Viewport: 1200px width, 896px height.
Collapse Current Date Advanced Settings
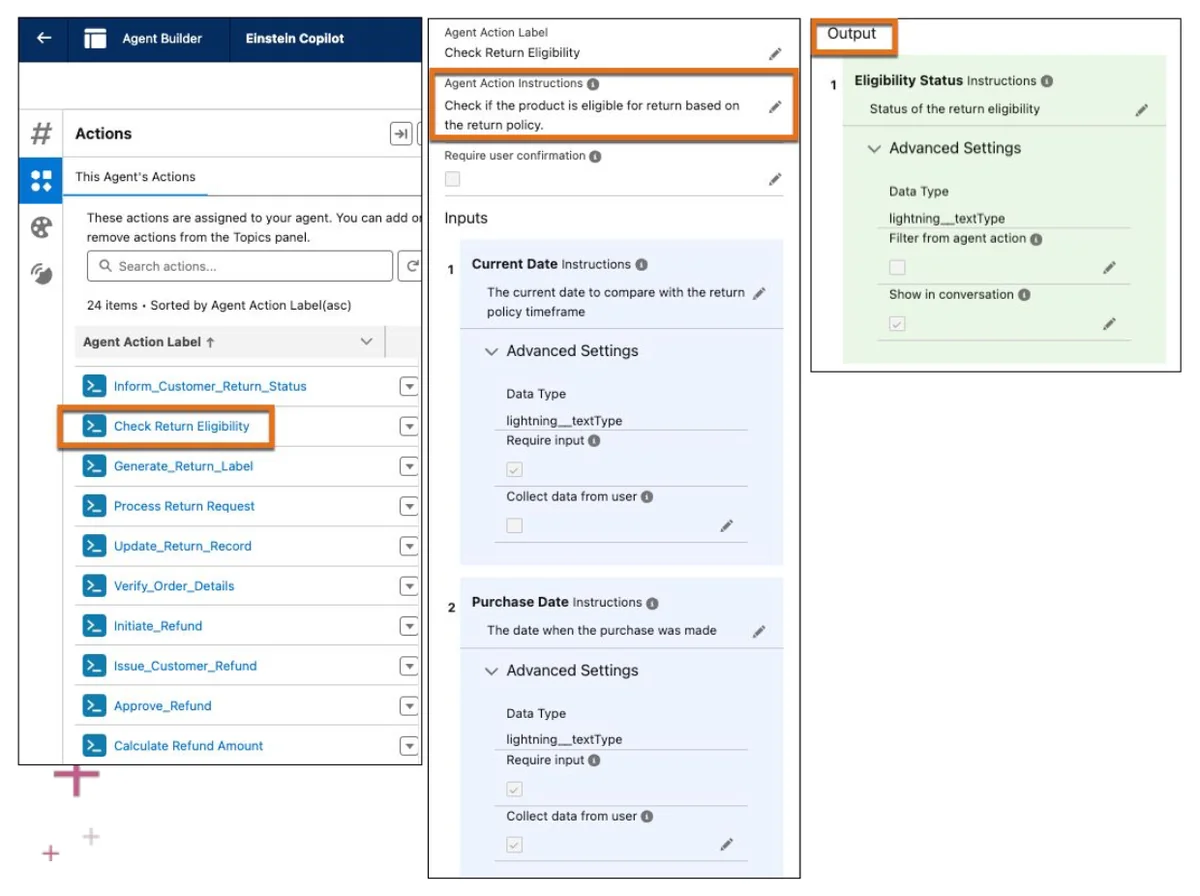pyautogui.click(x=491, y=352)
